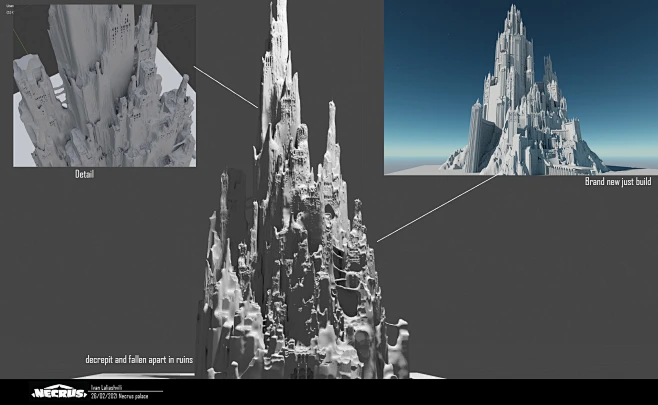
Task: Click the black footer bar
Action: click(x=400, y=392)
